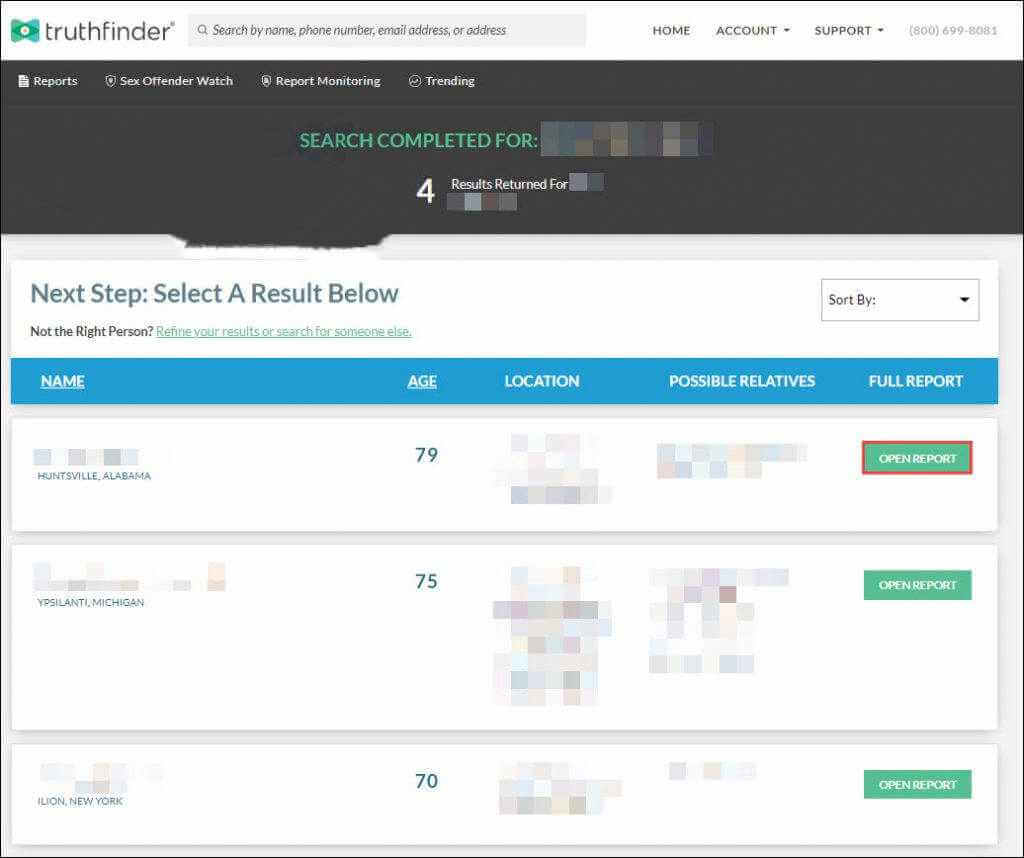The image size is (1024, 858).
Task: Open report for Ilion, New York result
Action: click(x=917, y=784)
